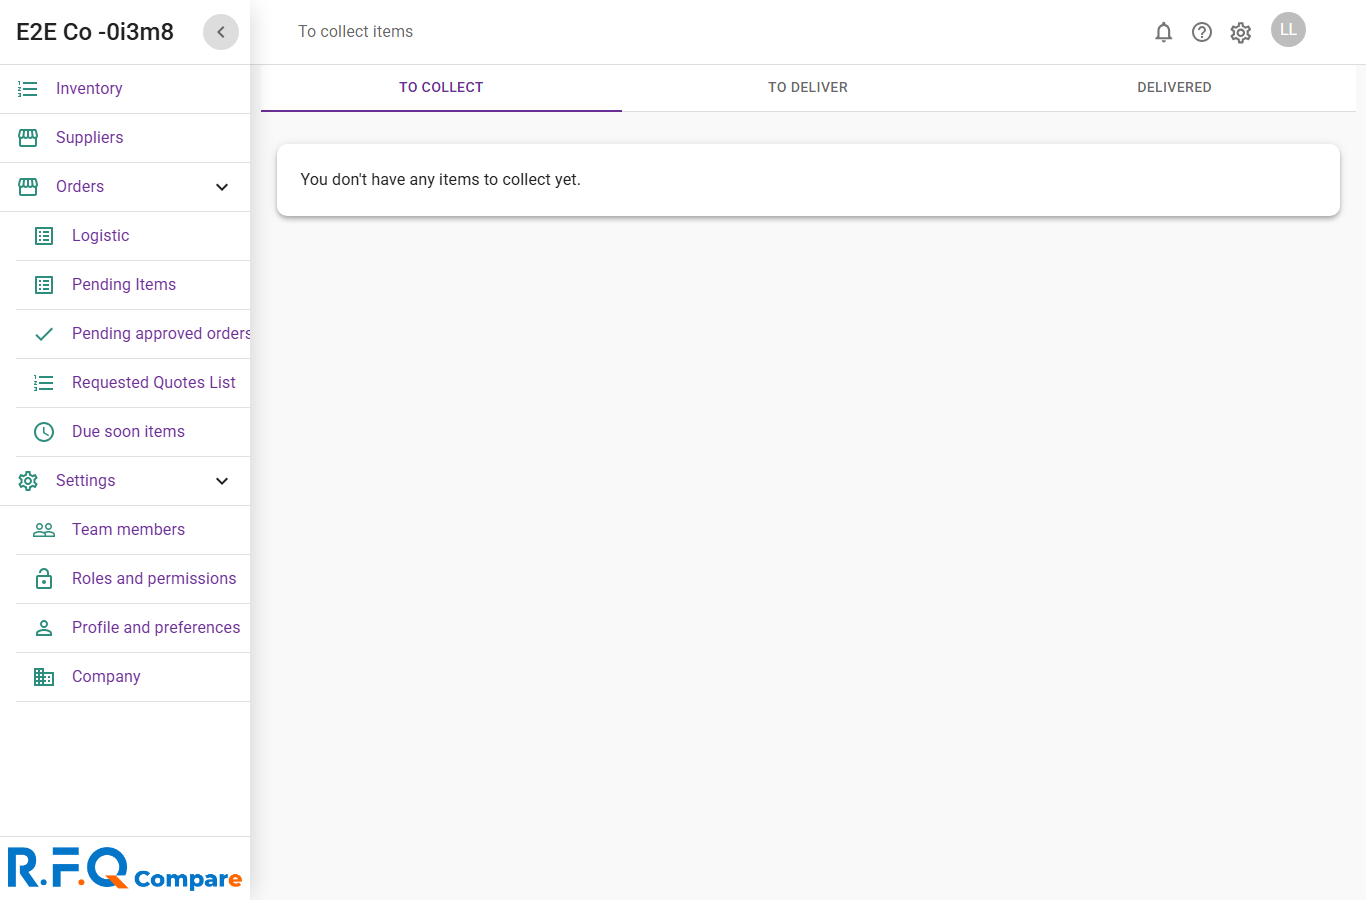Click the Logistic list icon
The image size is (1366, 900).
[44, 236]
